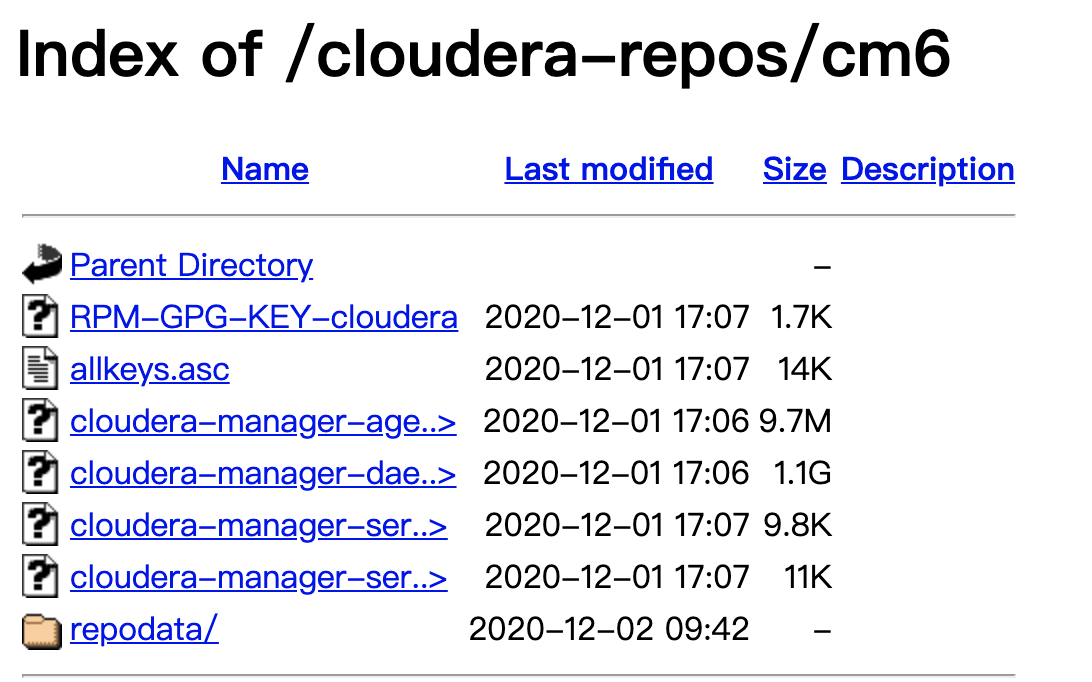Go to the Parent Directory link
Viewport: 1092px width, 682px height.
coord(191,265)
